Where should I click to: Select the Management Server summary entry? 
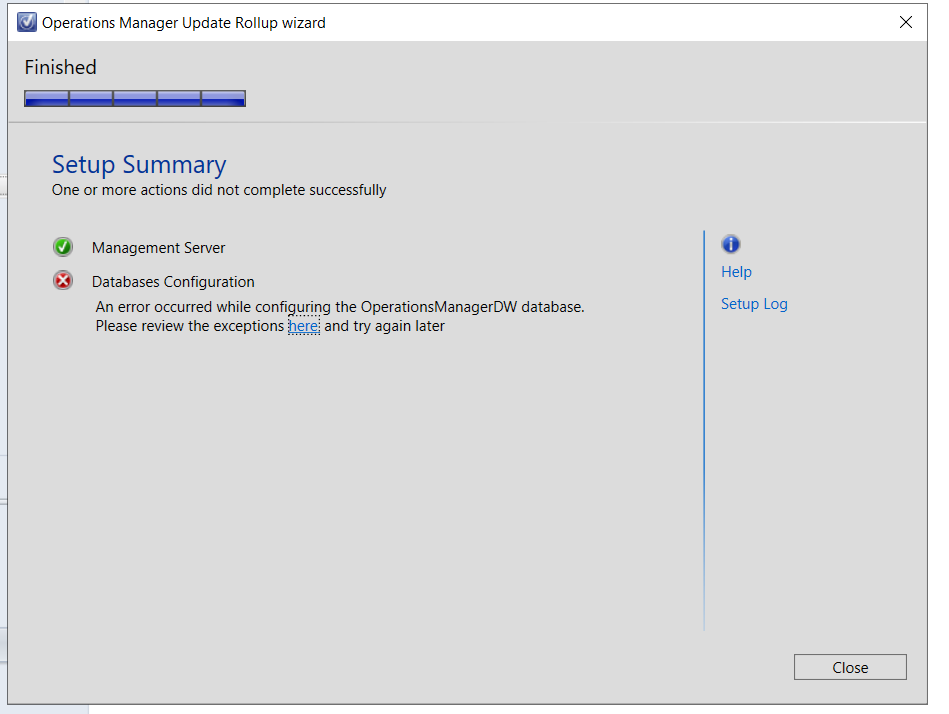coord(158,247)
